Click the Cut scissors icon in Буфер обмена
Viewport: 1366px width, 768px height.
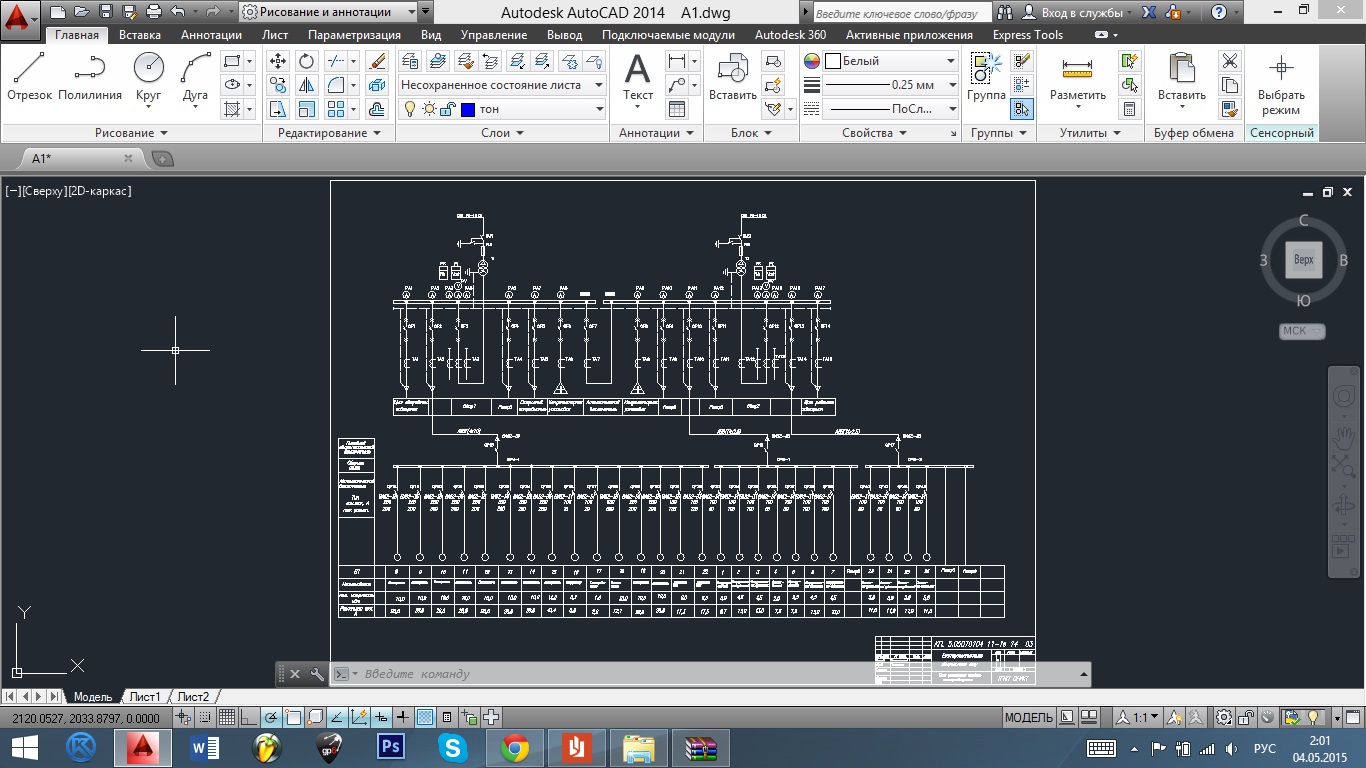pyautogui.click(x=1230, y=61)
